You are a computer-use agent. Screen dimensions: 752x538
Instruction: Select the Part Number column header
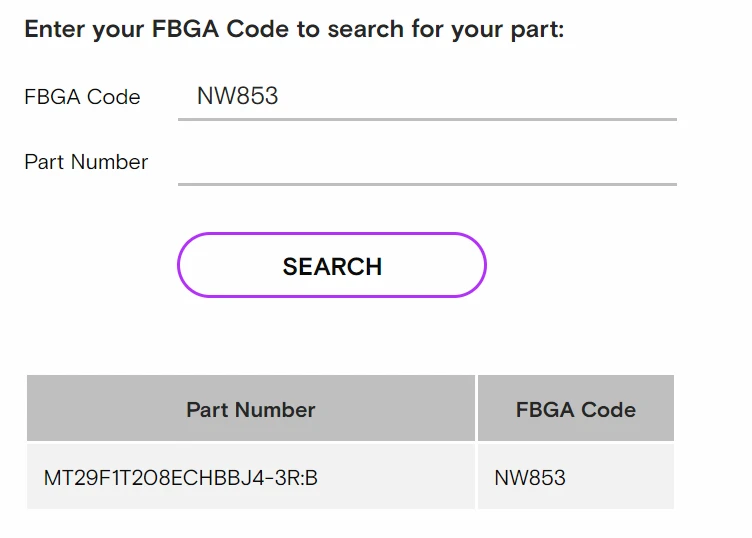(250, 409)
